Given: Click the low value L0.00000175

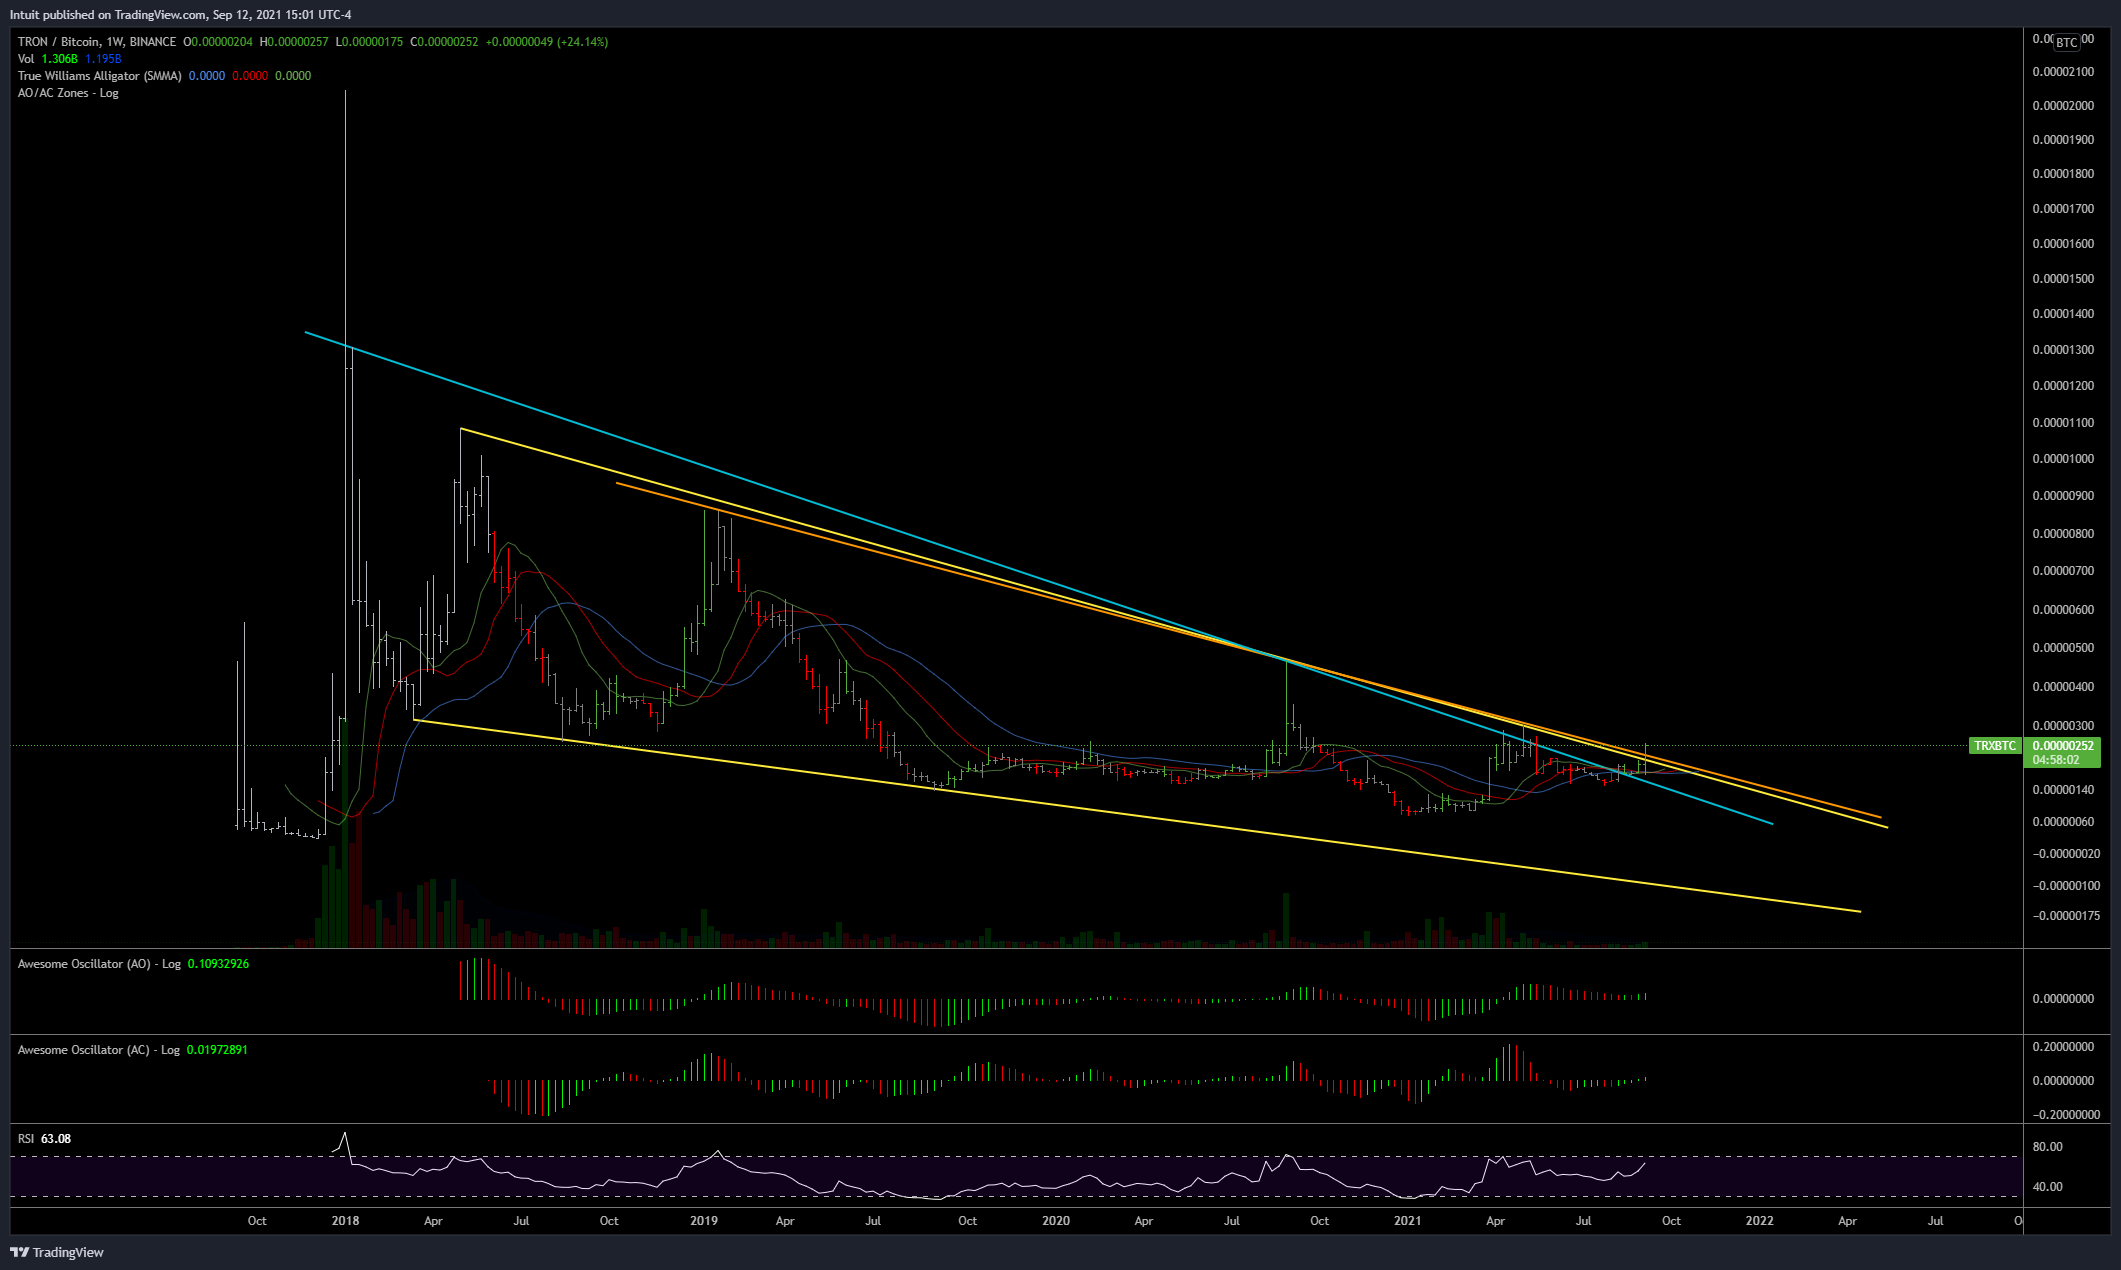Looking at the screenshot, I should tap(369, 42).
